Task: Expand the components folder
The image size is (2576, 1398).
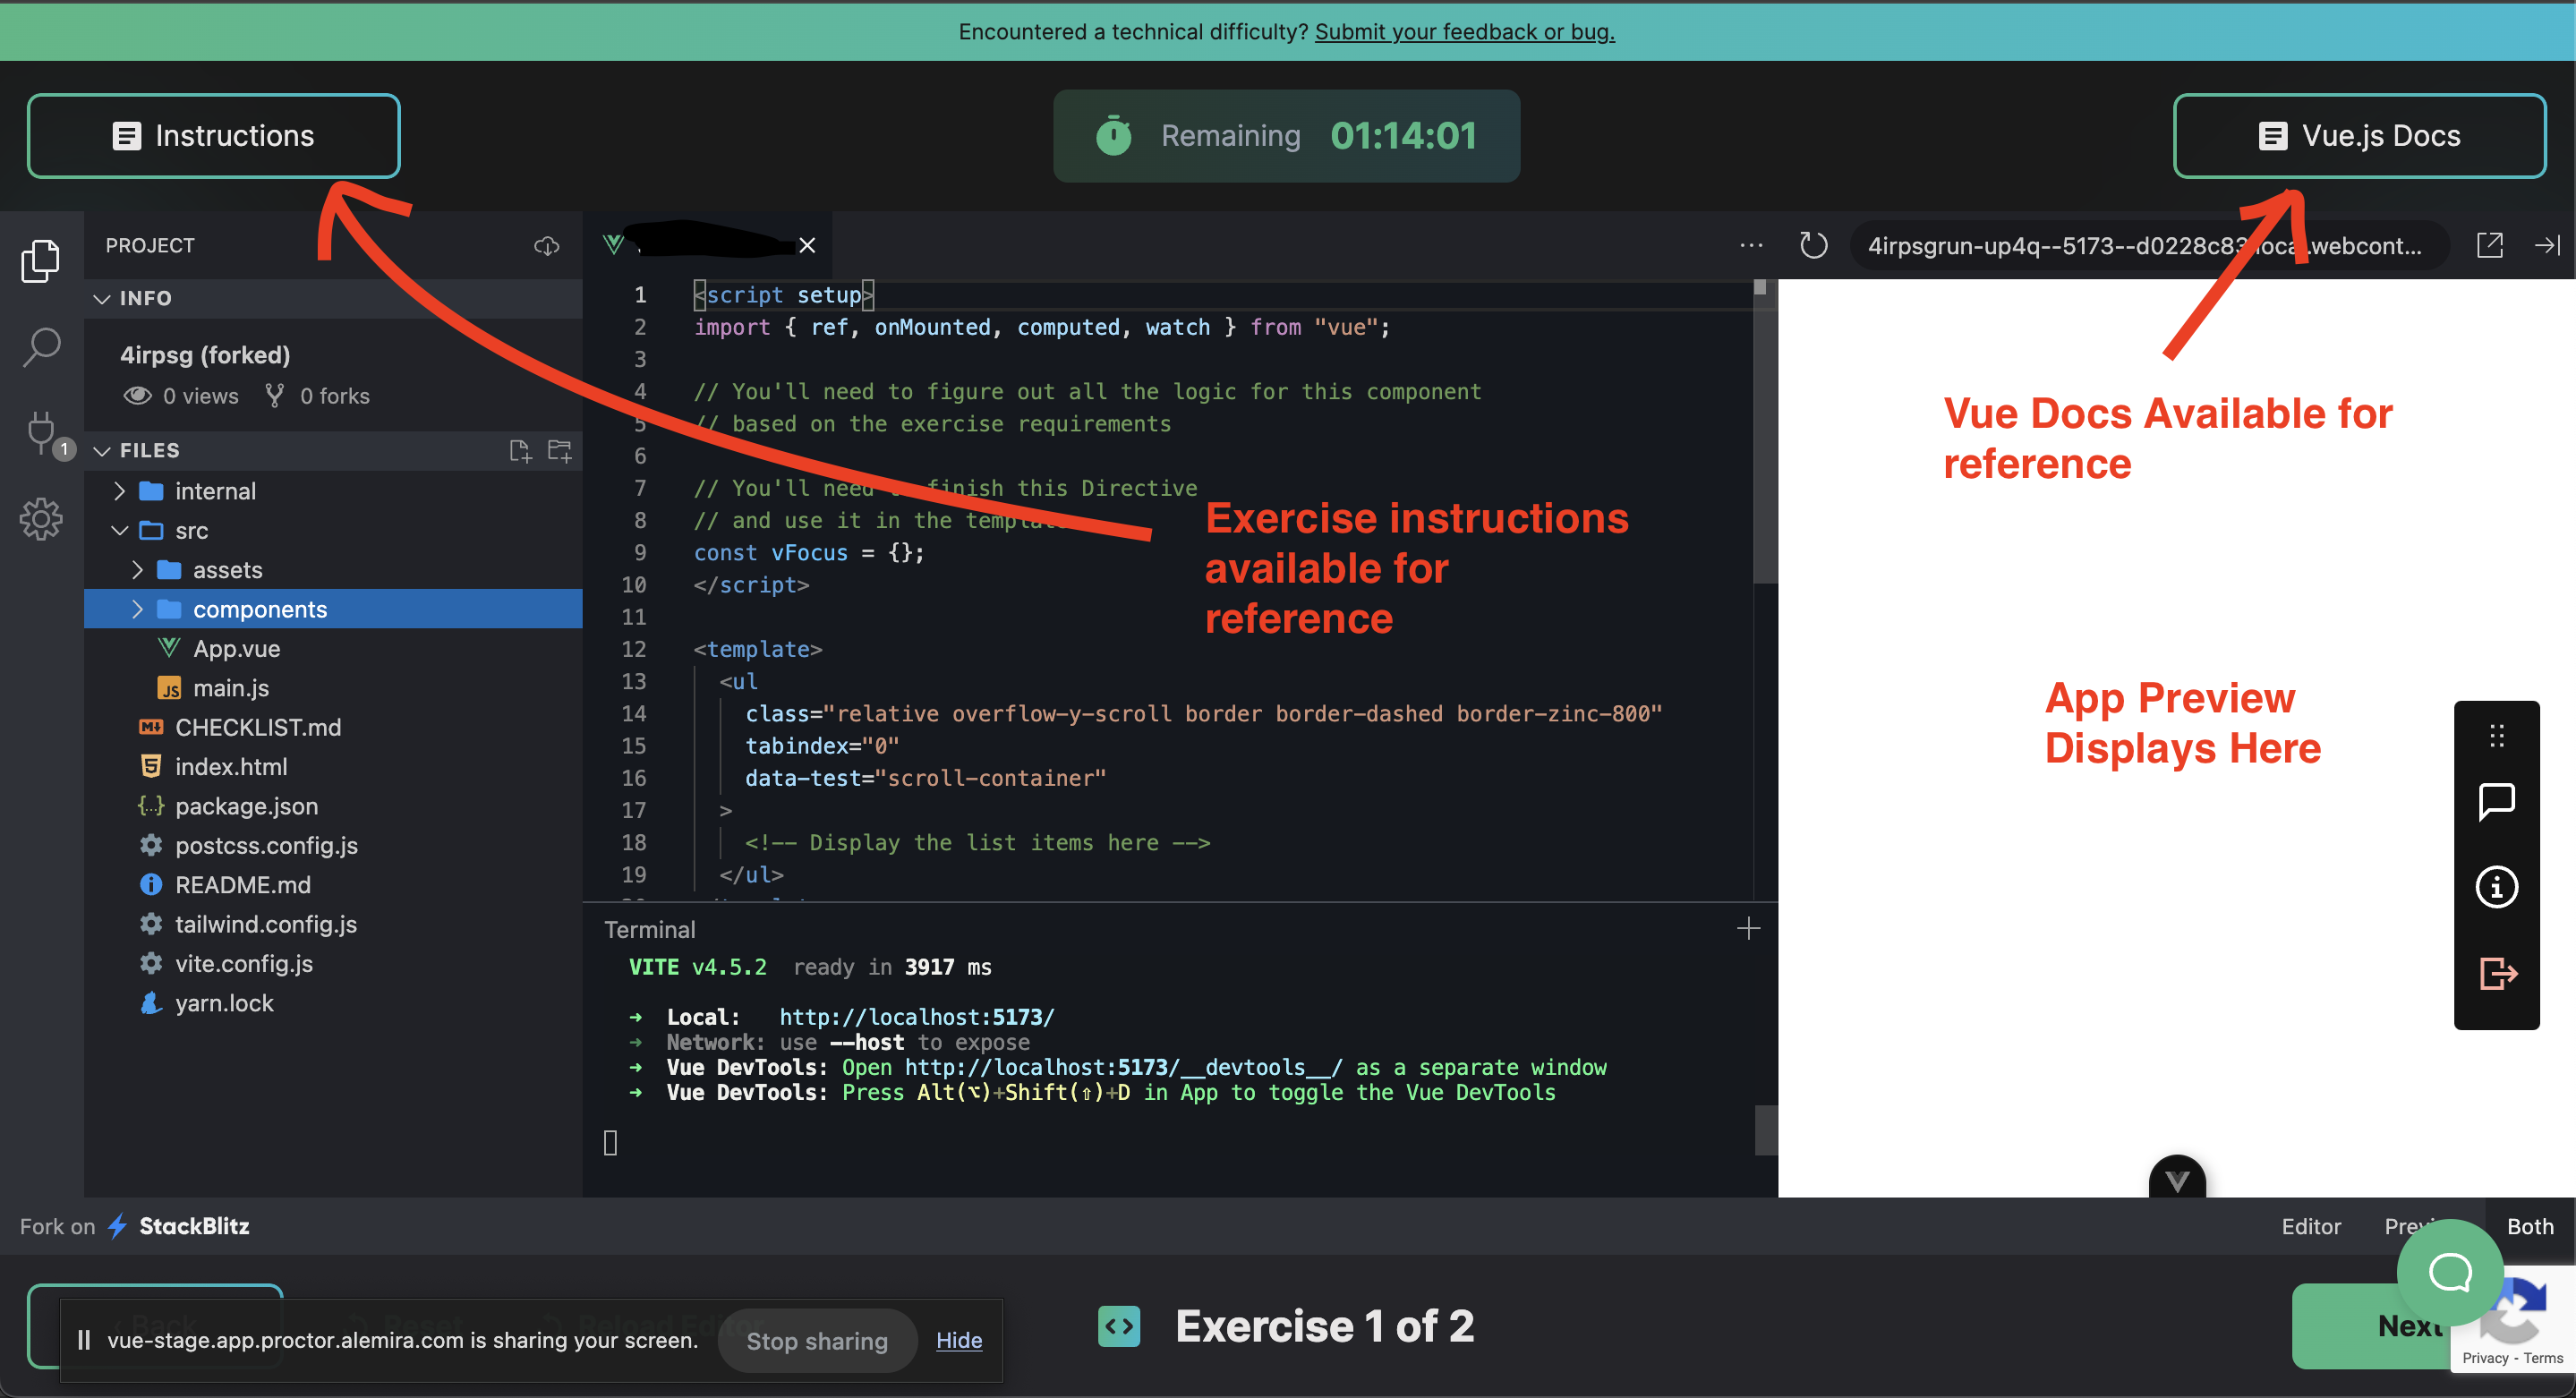Action: coord(333,609)
